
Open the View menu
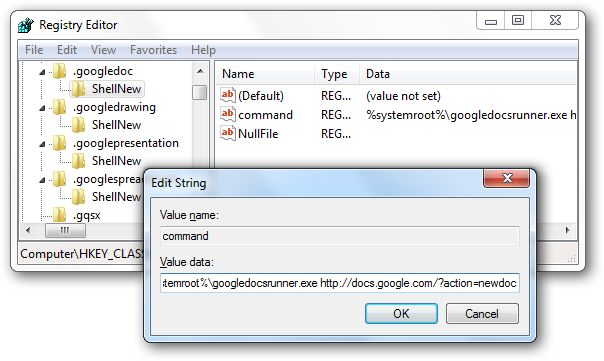click(103, 50)
